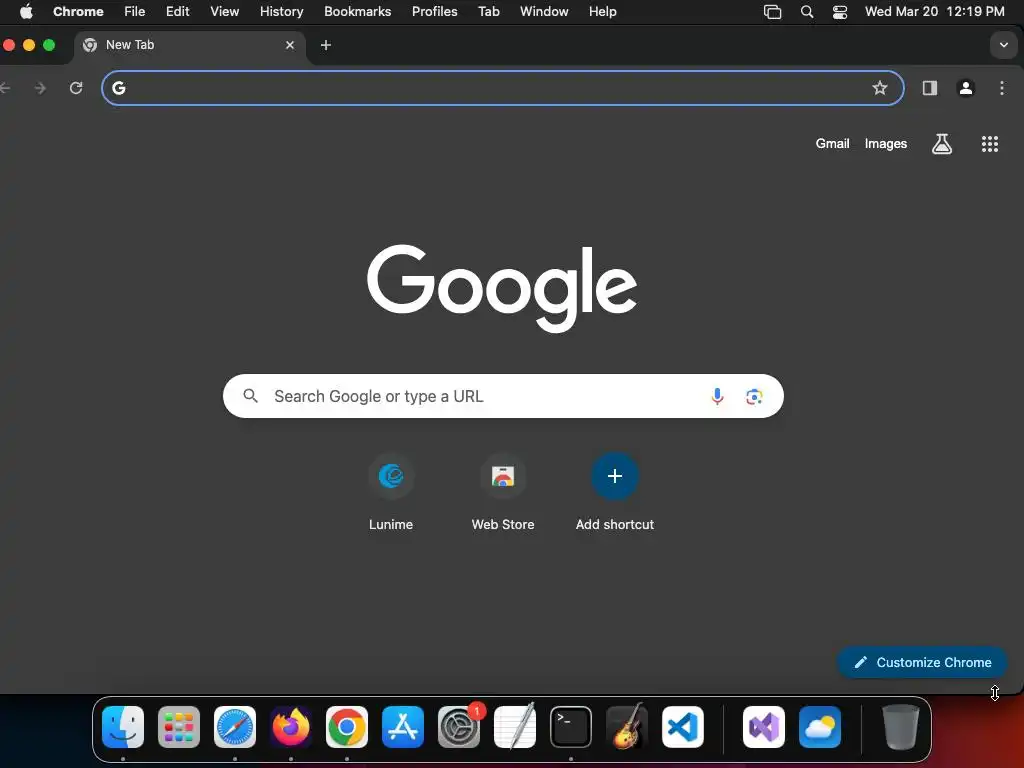Open the Help menu
Image resolution: width=1024 pixels, height=768 pixels.
[603, 11]
